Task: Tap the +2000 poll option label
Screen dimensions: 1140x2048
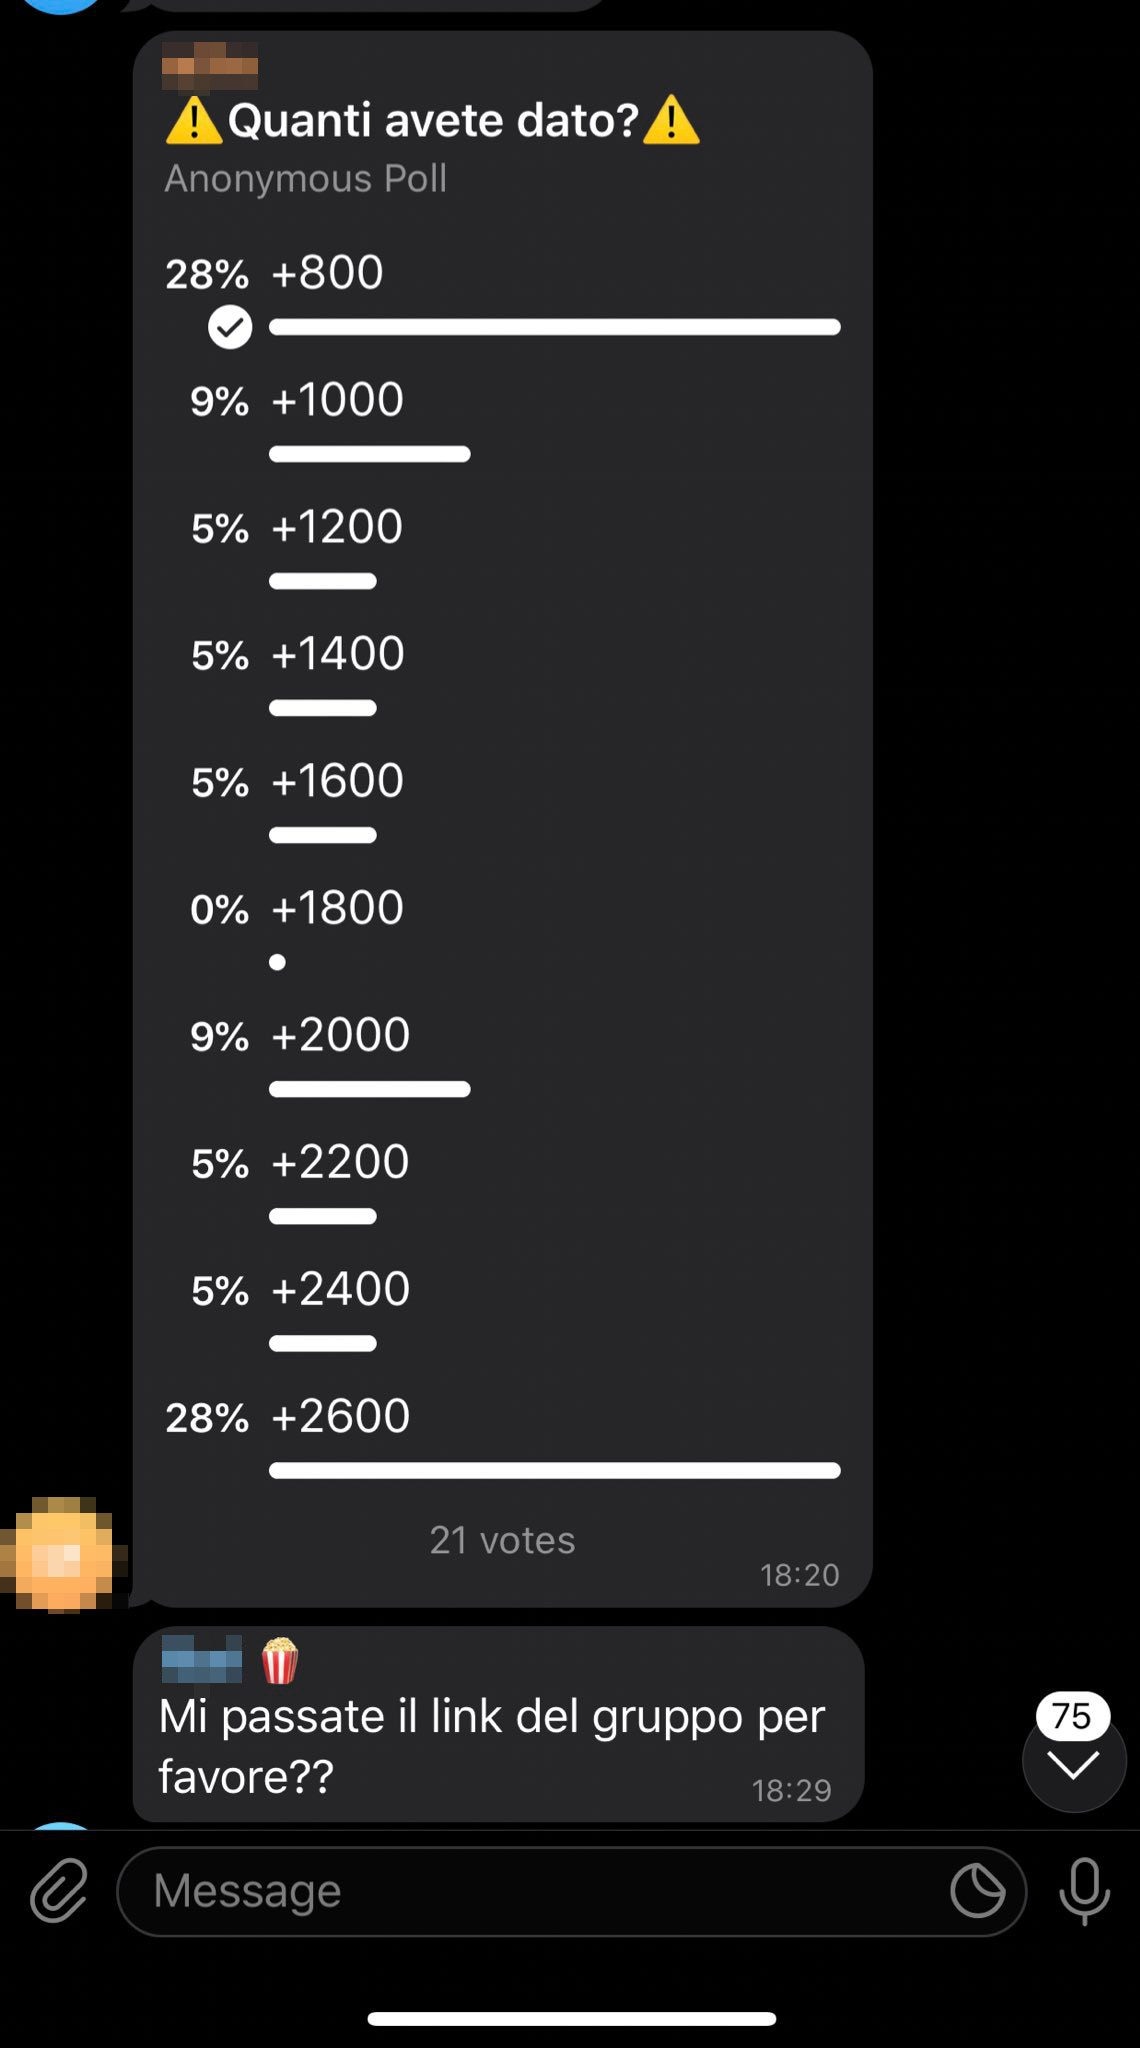Action: [x=340, y=1035]
